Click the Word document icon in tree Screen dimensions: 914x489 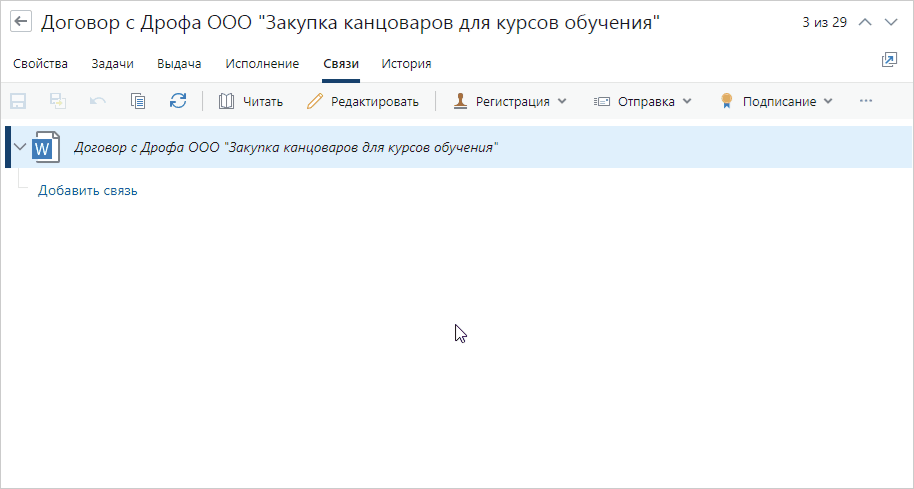click(46, 147)
